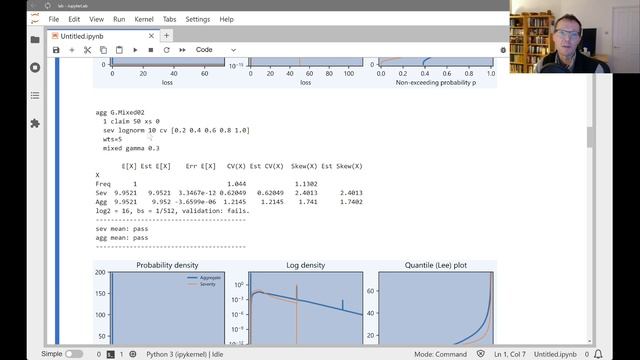This screenshot has height=360, width=640.
Task: Click the 'sev lognorm 10 cv' line
Action: click(x=176, y=130)
